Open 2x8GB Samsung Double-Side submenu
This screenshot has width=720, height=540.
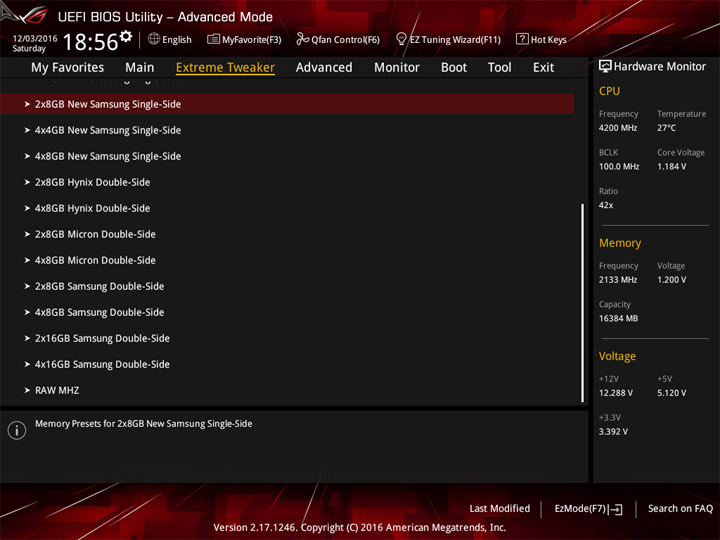pyautogui.click(x=287, y=287)
